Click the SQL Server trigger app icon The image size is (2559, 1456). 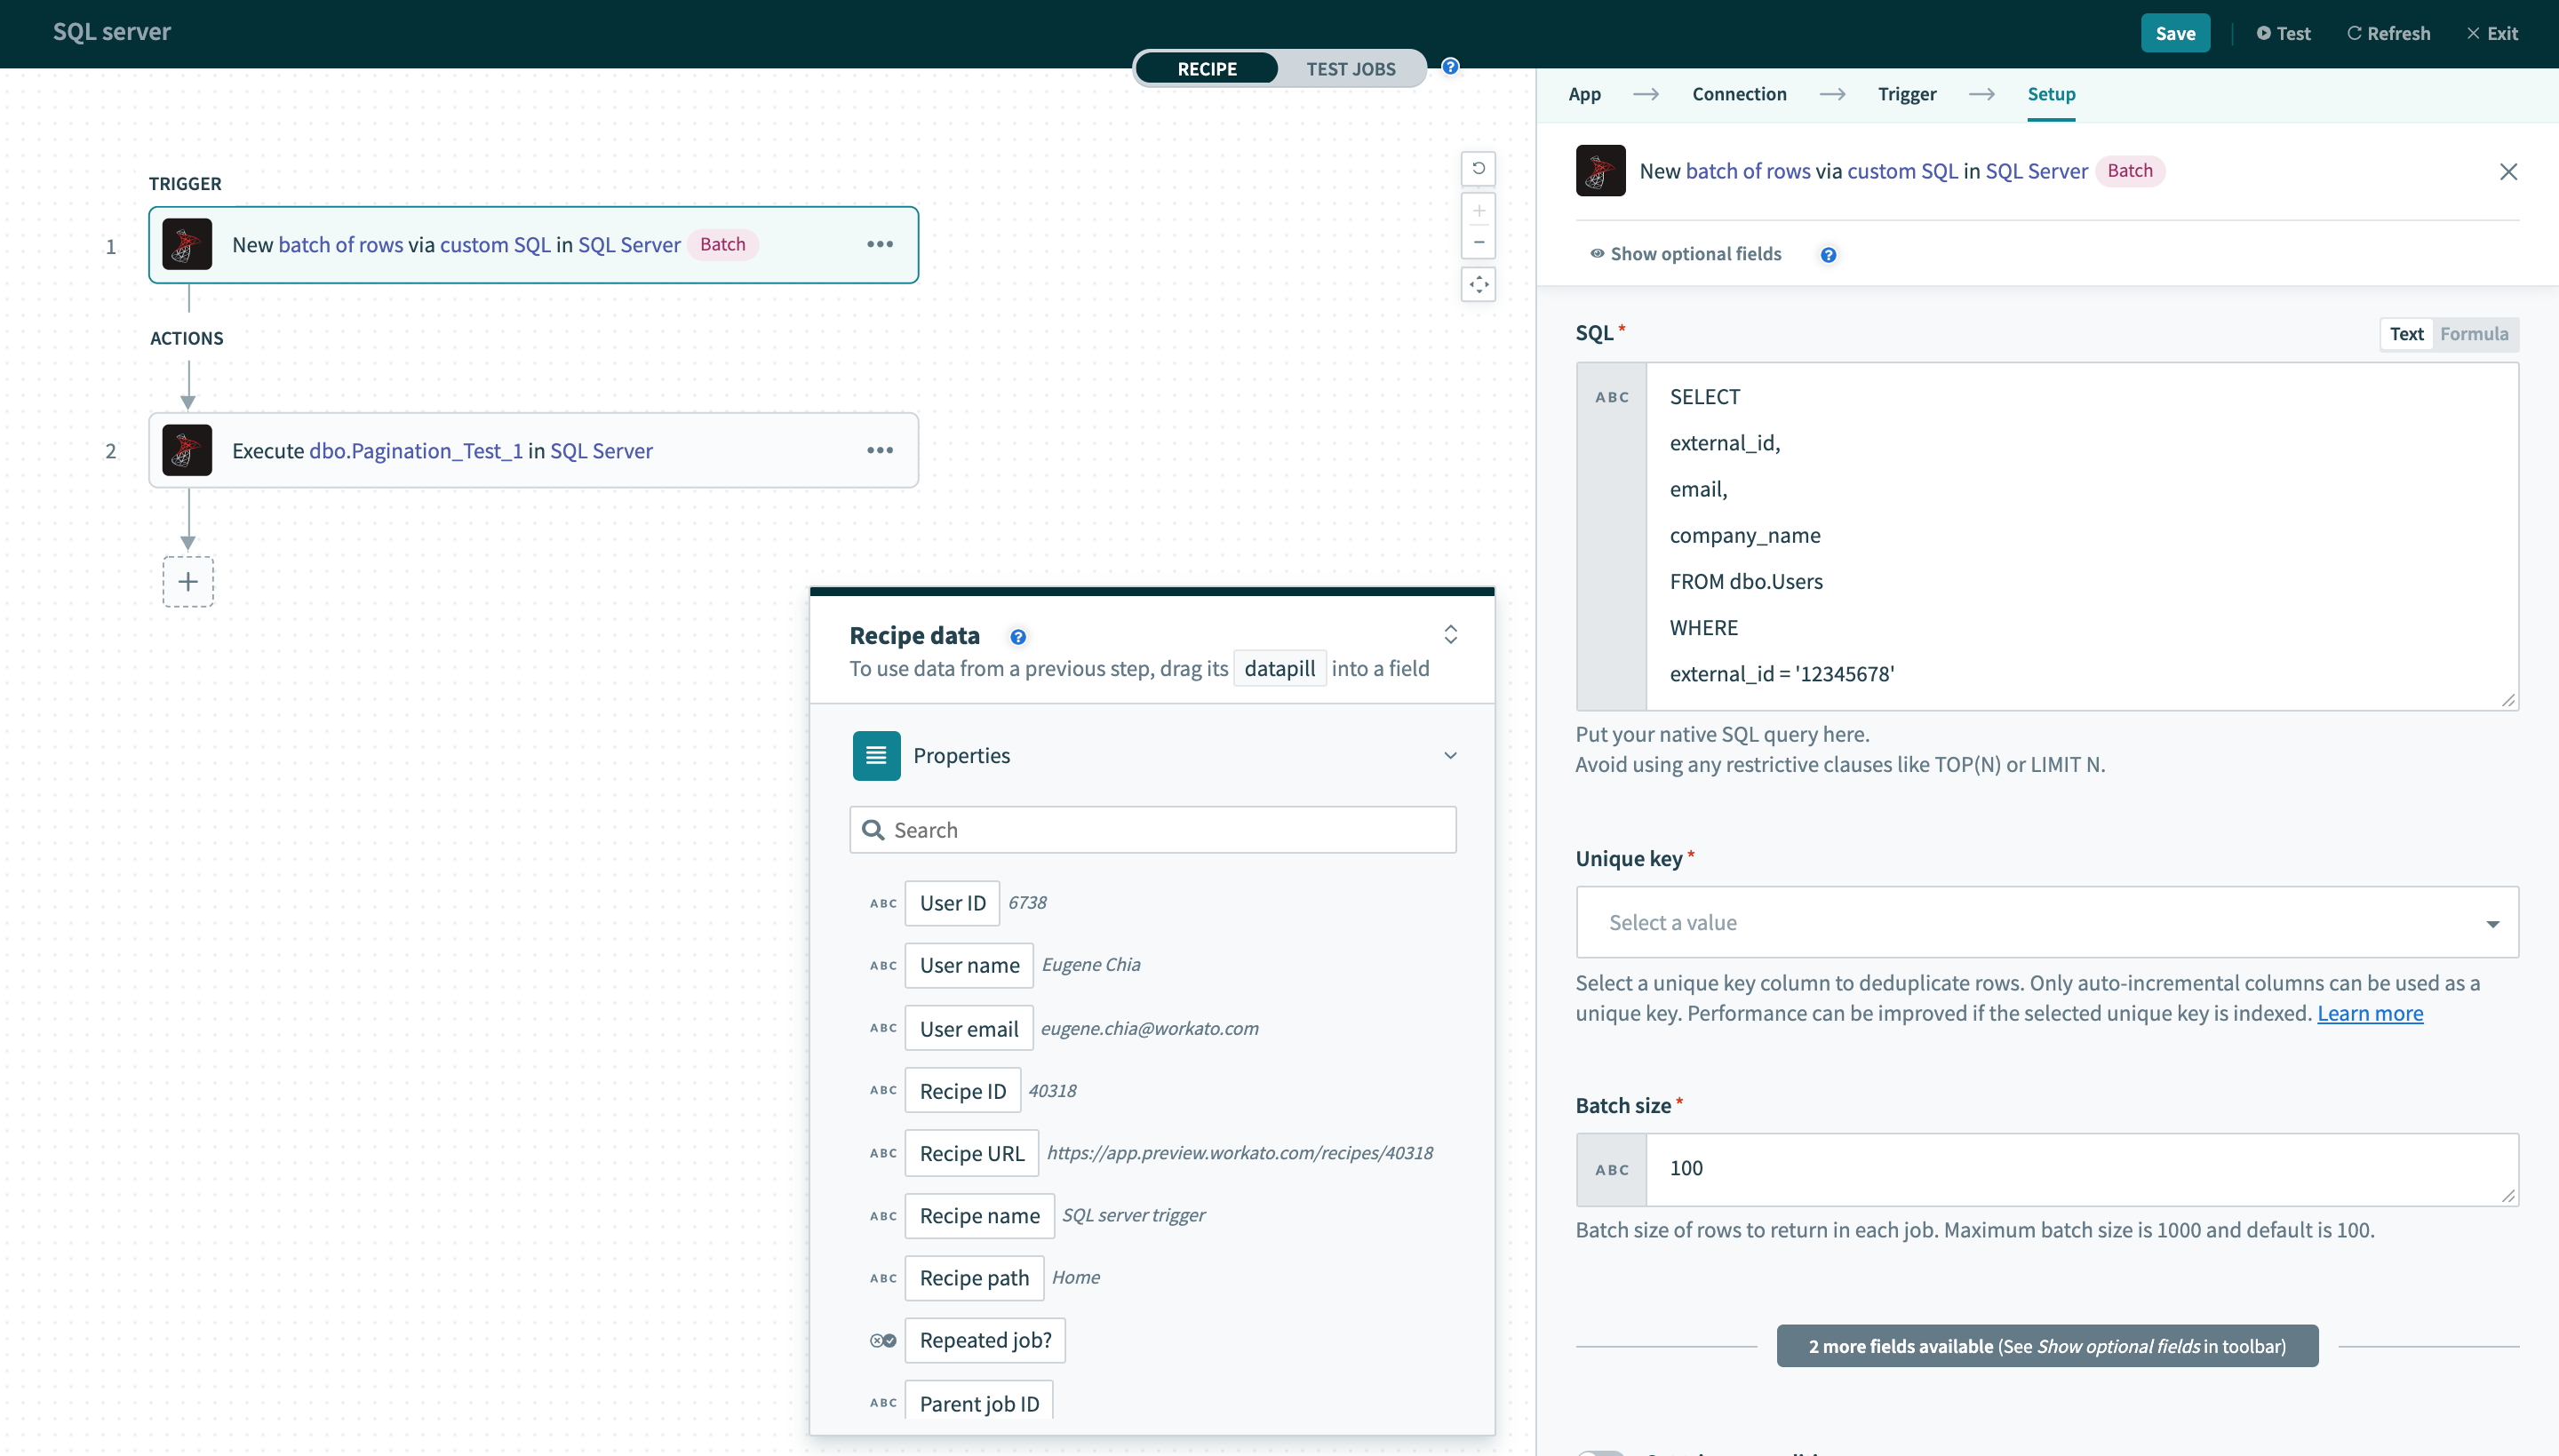187,244
